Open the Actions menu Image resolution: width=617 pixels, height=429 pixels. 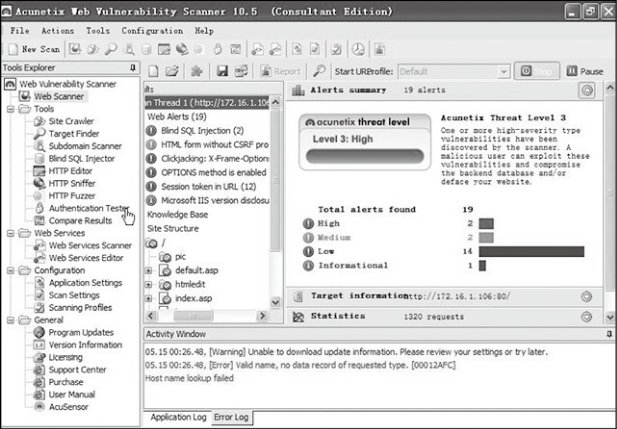[57, 31]
